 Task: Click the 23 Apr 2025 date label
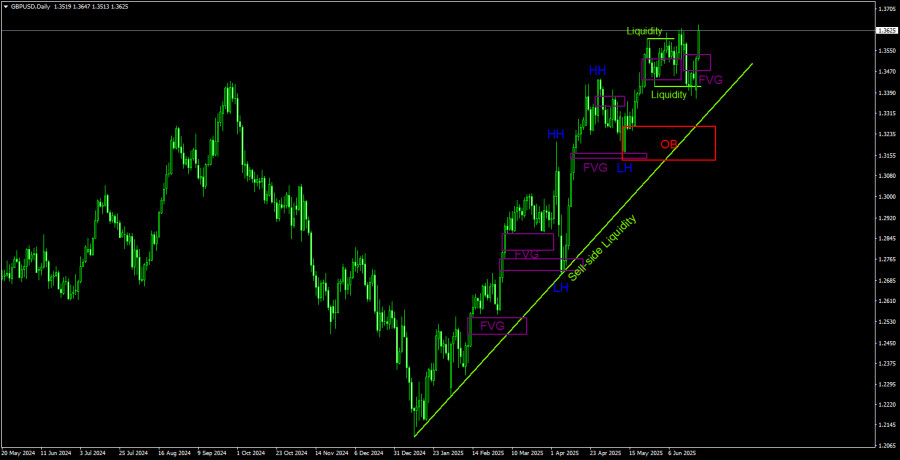(605, 453)
